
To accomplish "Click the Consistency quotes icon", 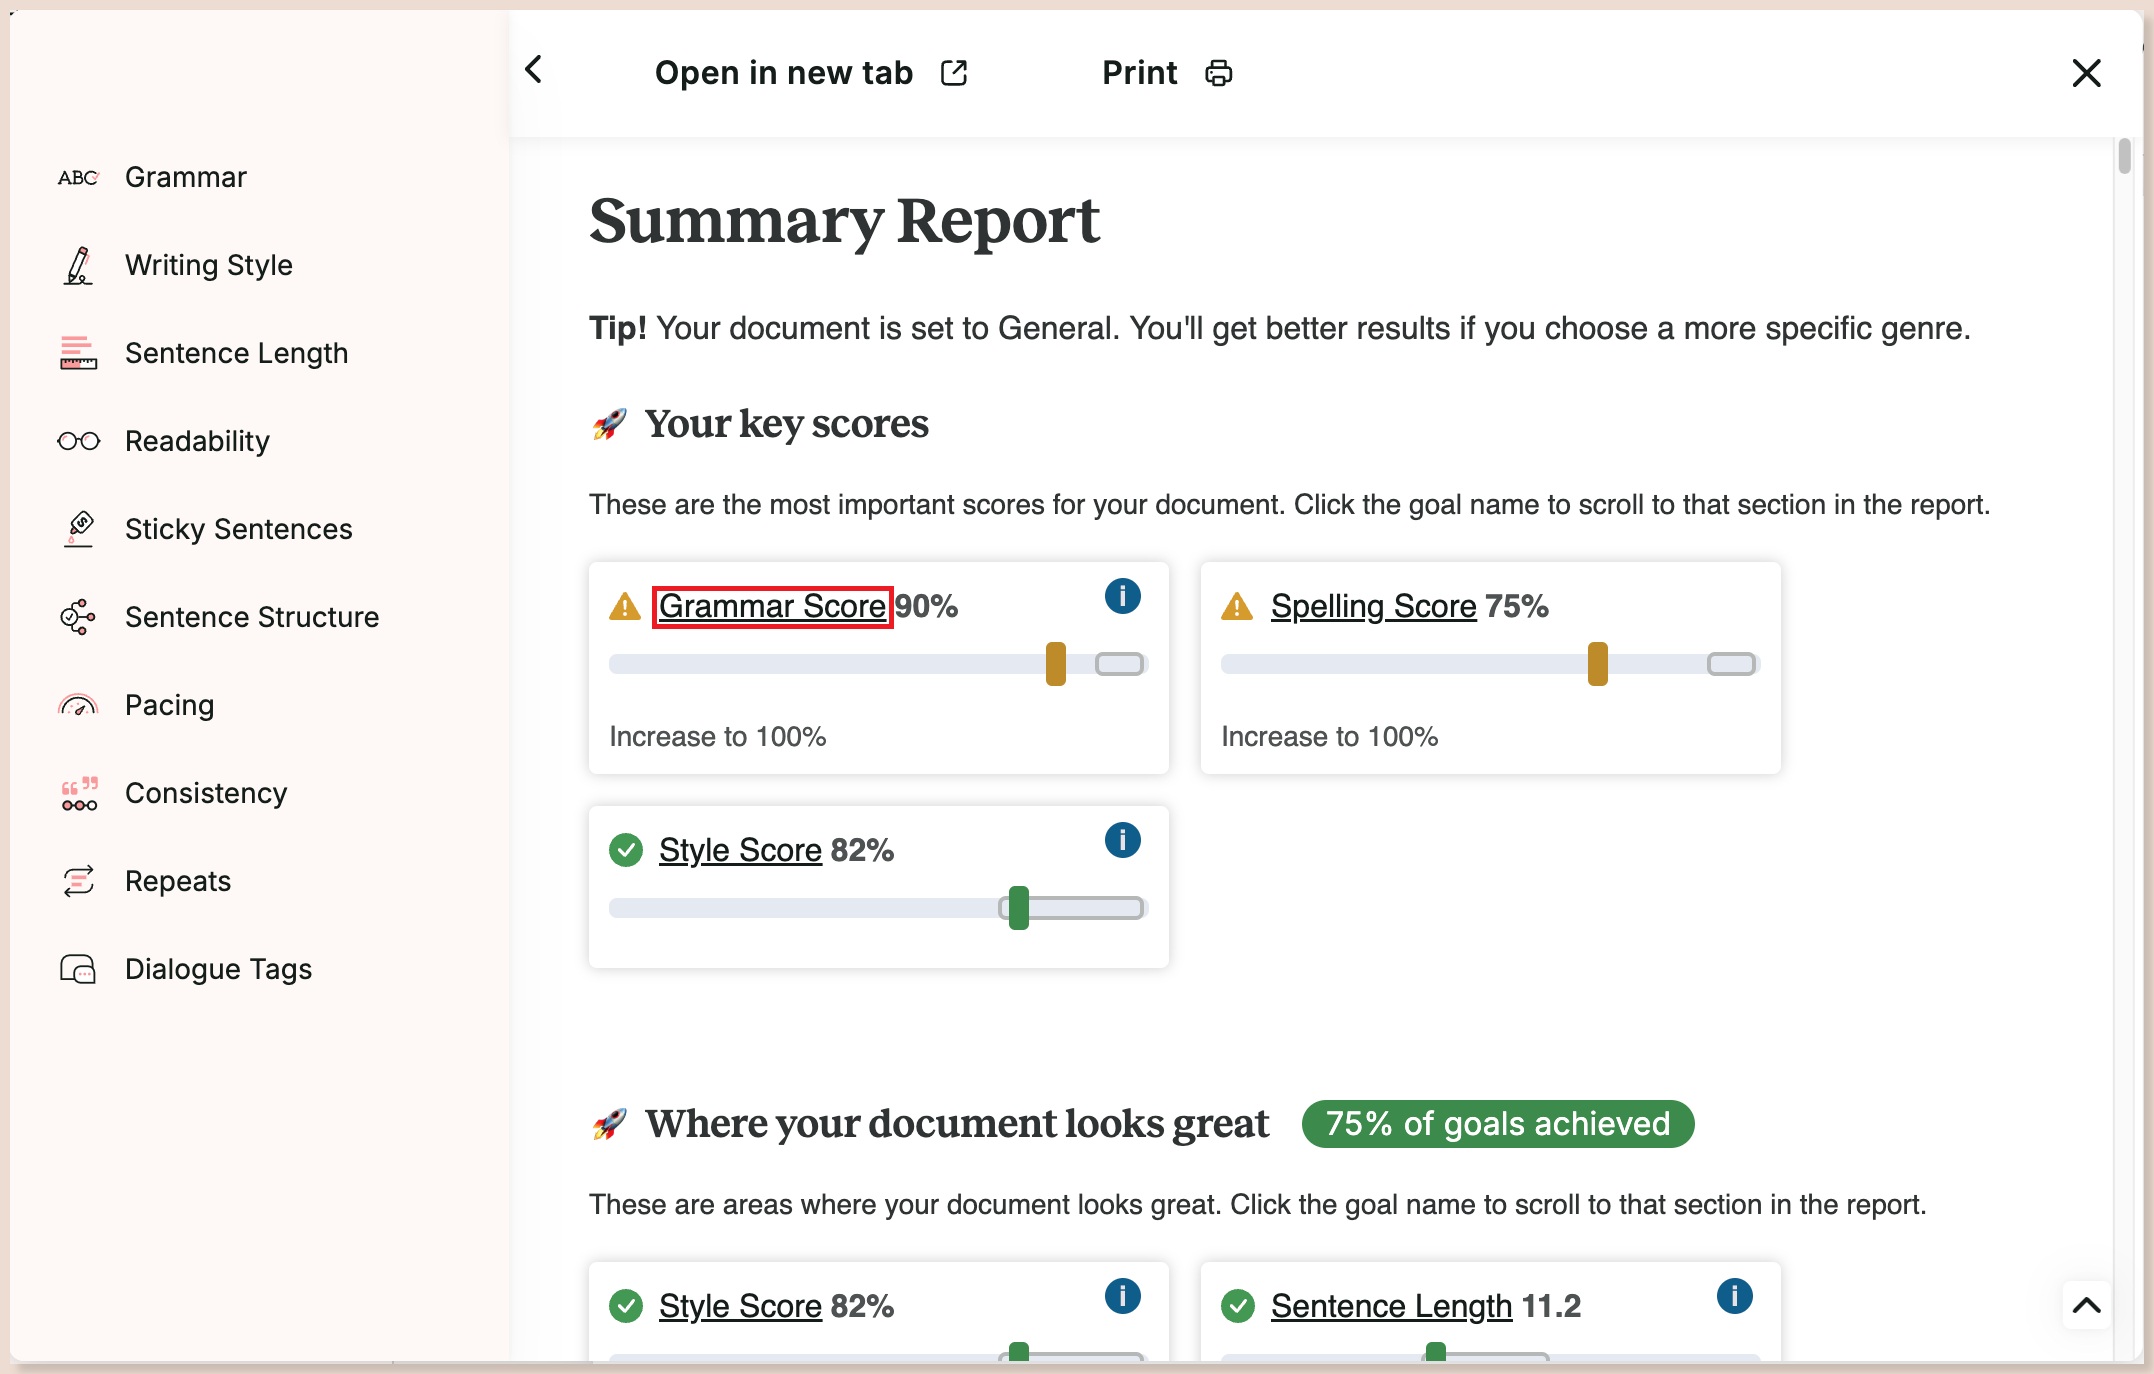I will tap(78, 793).
